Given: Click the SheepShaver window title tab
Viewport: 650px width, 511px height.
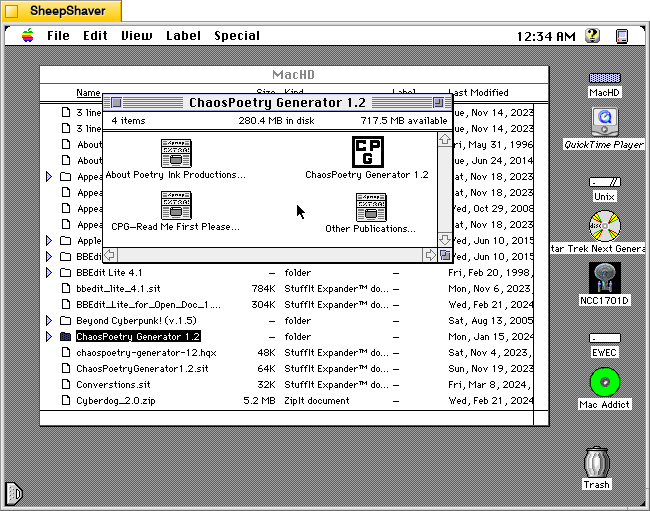Looking at the screenshot, I should (61, 11).
